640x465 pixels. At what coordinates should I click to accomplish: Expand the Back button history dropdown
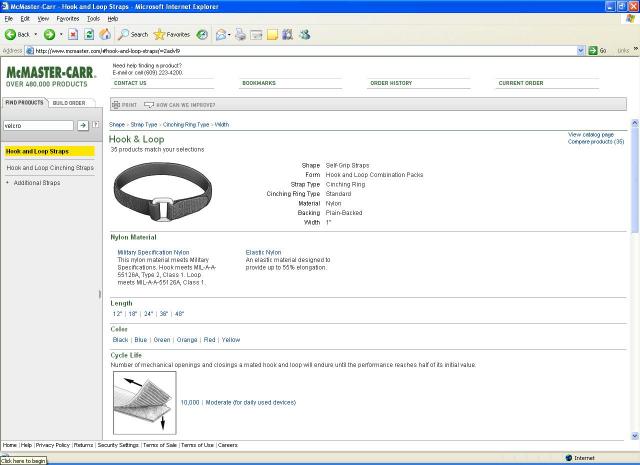pos(34,34)
